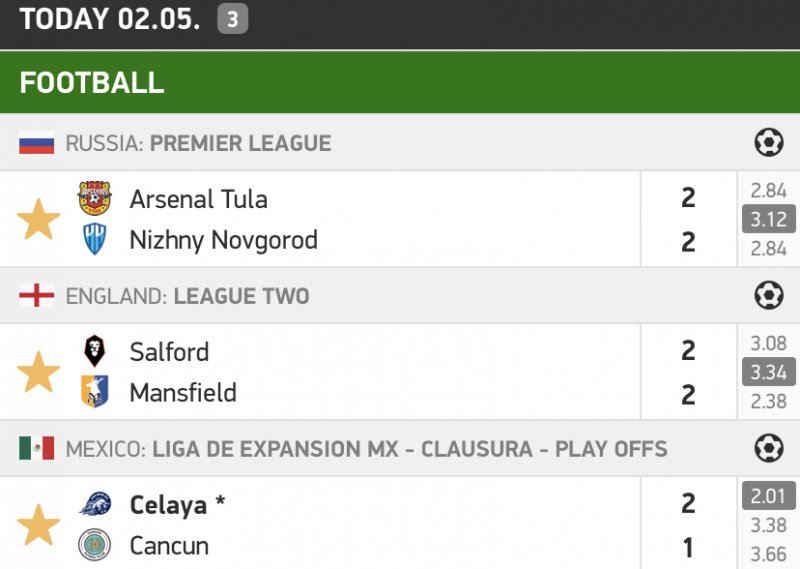
Task: Toggle favorite star for Salford vs Mansfield
Action: click(39, 372)
